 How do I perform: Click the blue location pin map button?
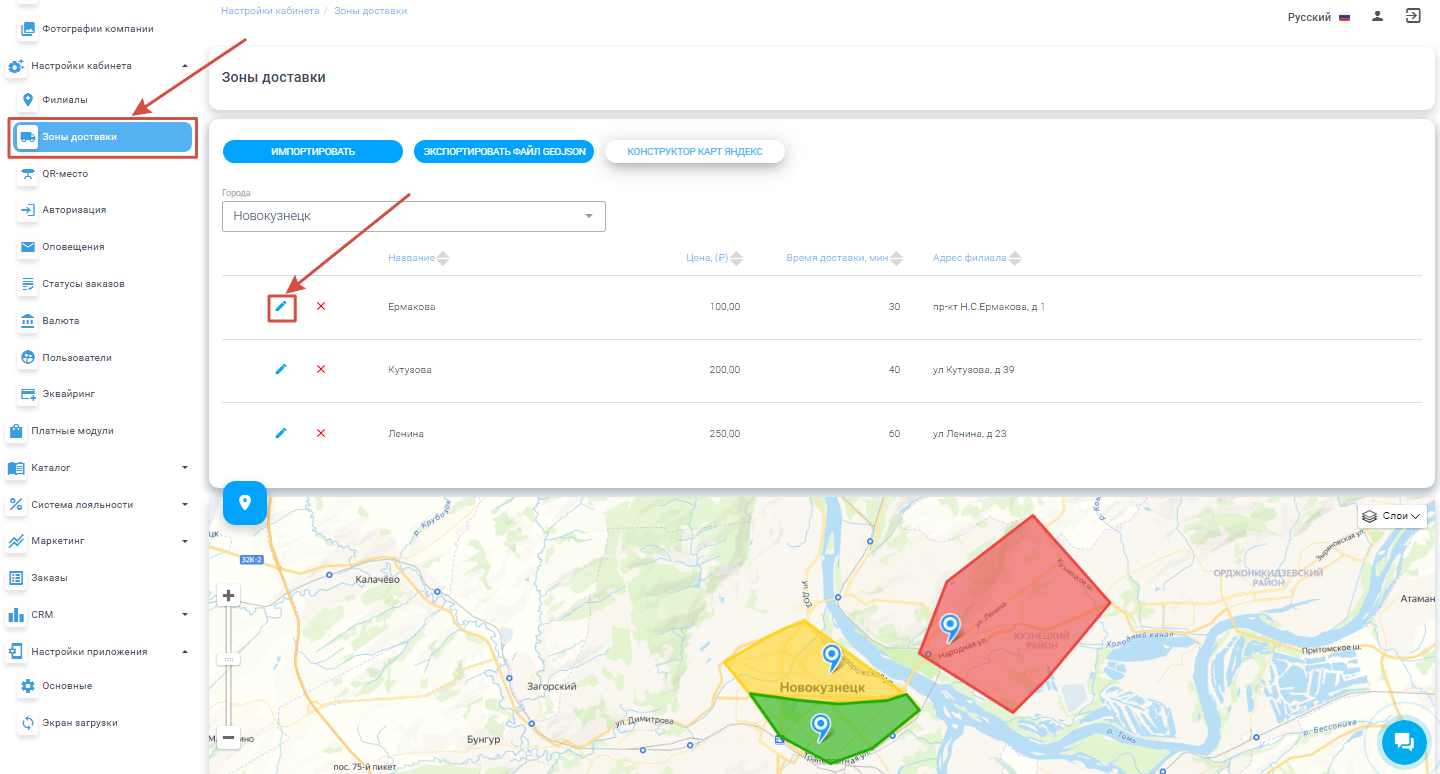(x=245, y=503)
